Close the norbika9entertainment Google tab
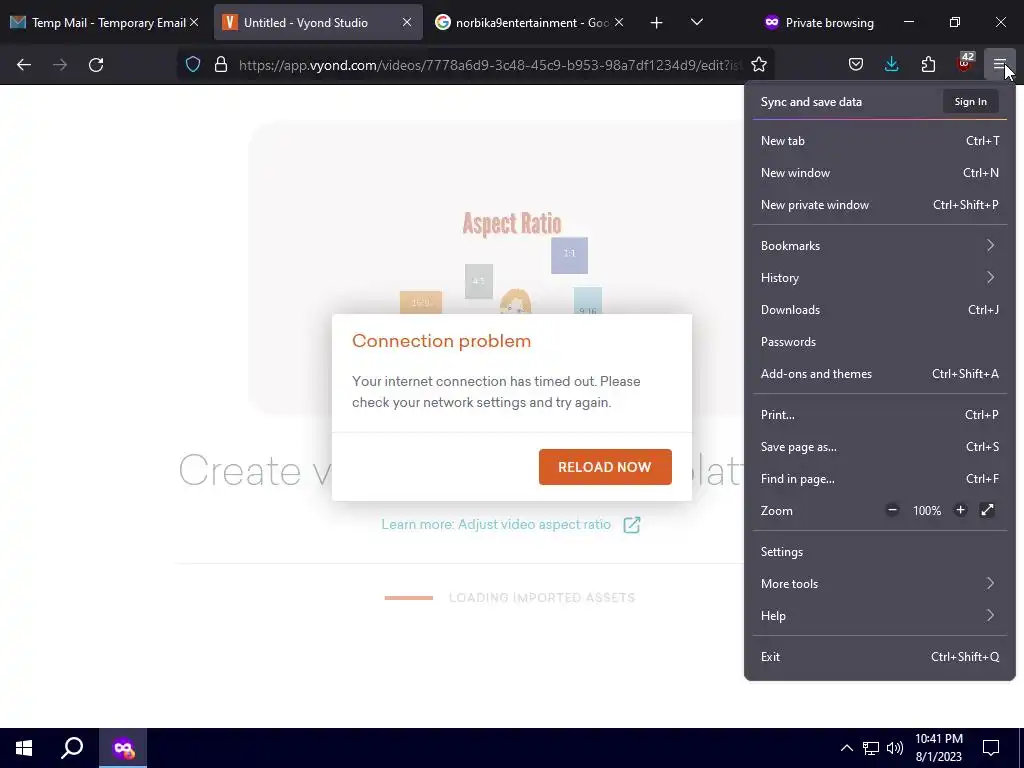 (619, 22)
